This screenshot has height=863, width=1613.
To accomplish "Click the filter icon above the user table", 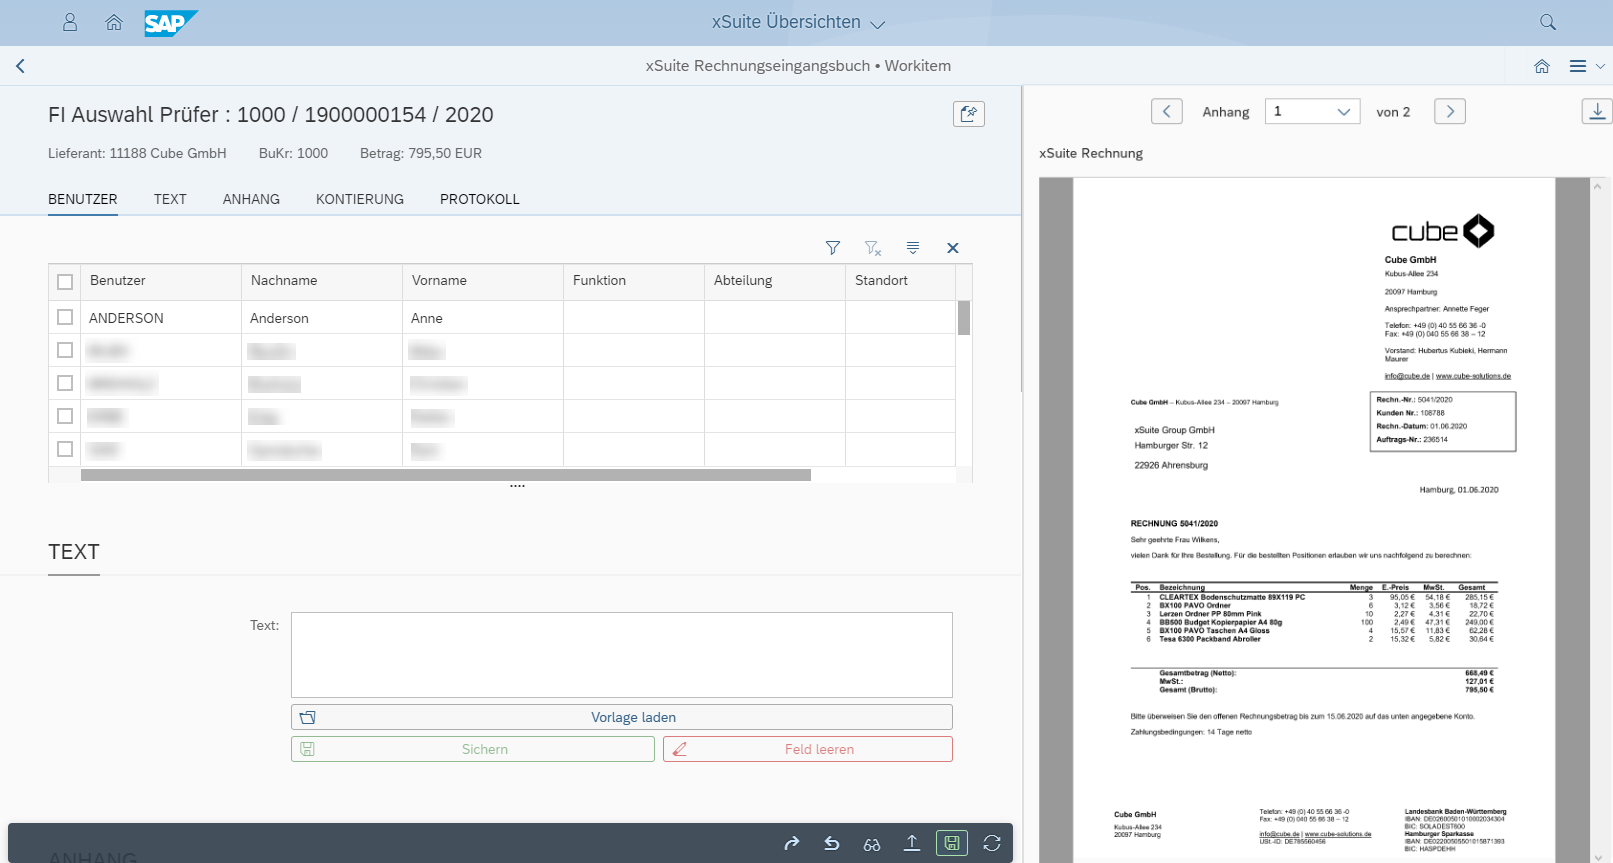I will tap(832, 248).
